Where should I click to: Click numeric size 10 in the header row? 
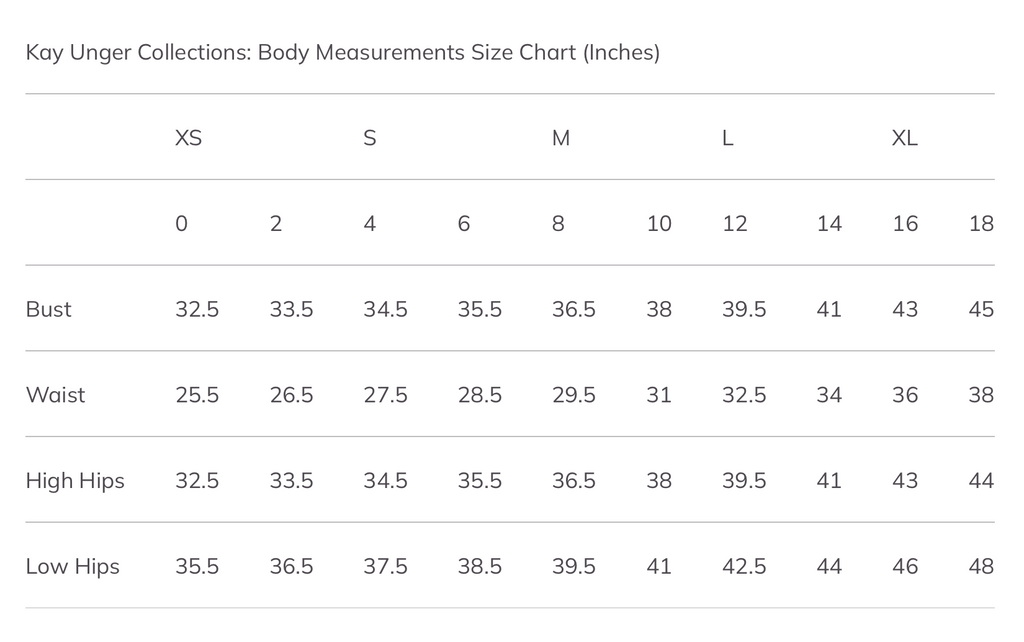point(659,224)
